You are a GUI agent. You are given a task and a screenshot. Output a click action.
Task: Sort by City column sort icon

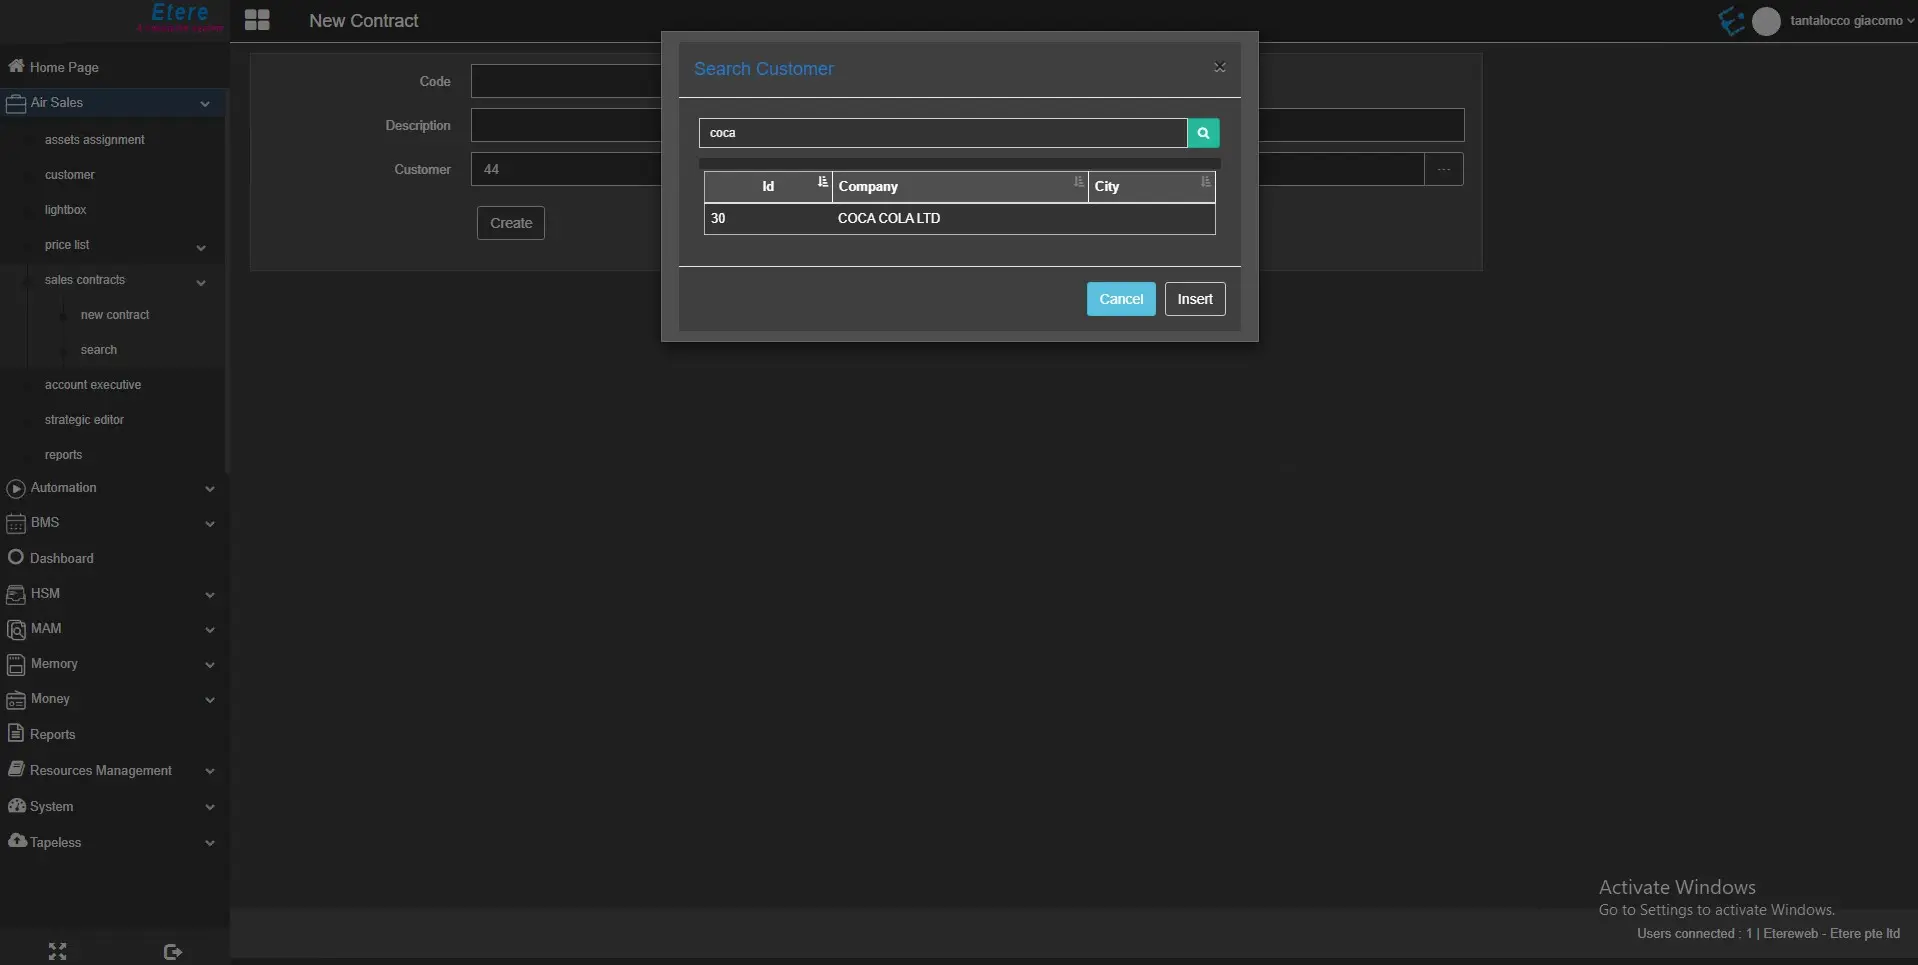(x=1205, y=182)
